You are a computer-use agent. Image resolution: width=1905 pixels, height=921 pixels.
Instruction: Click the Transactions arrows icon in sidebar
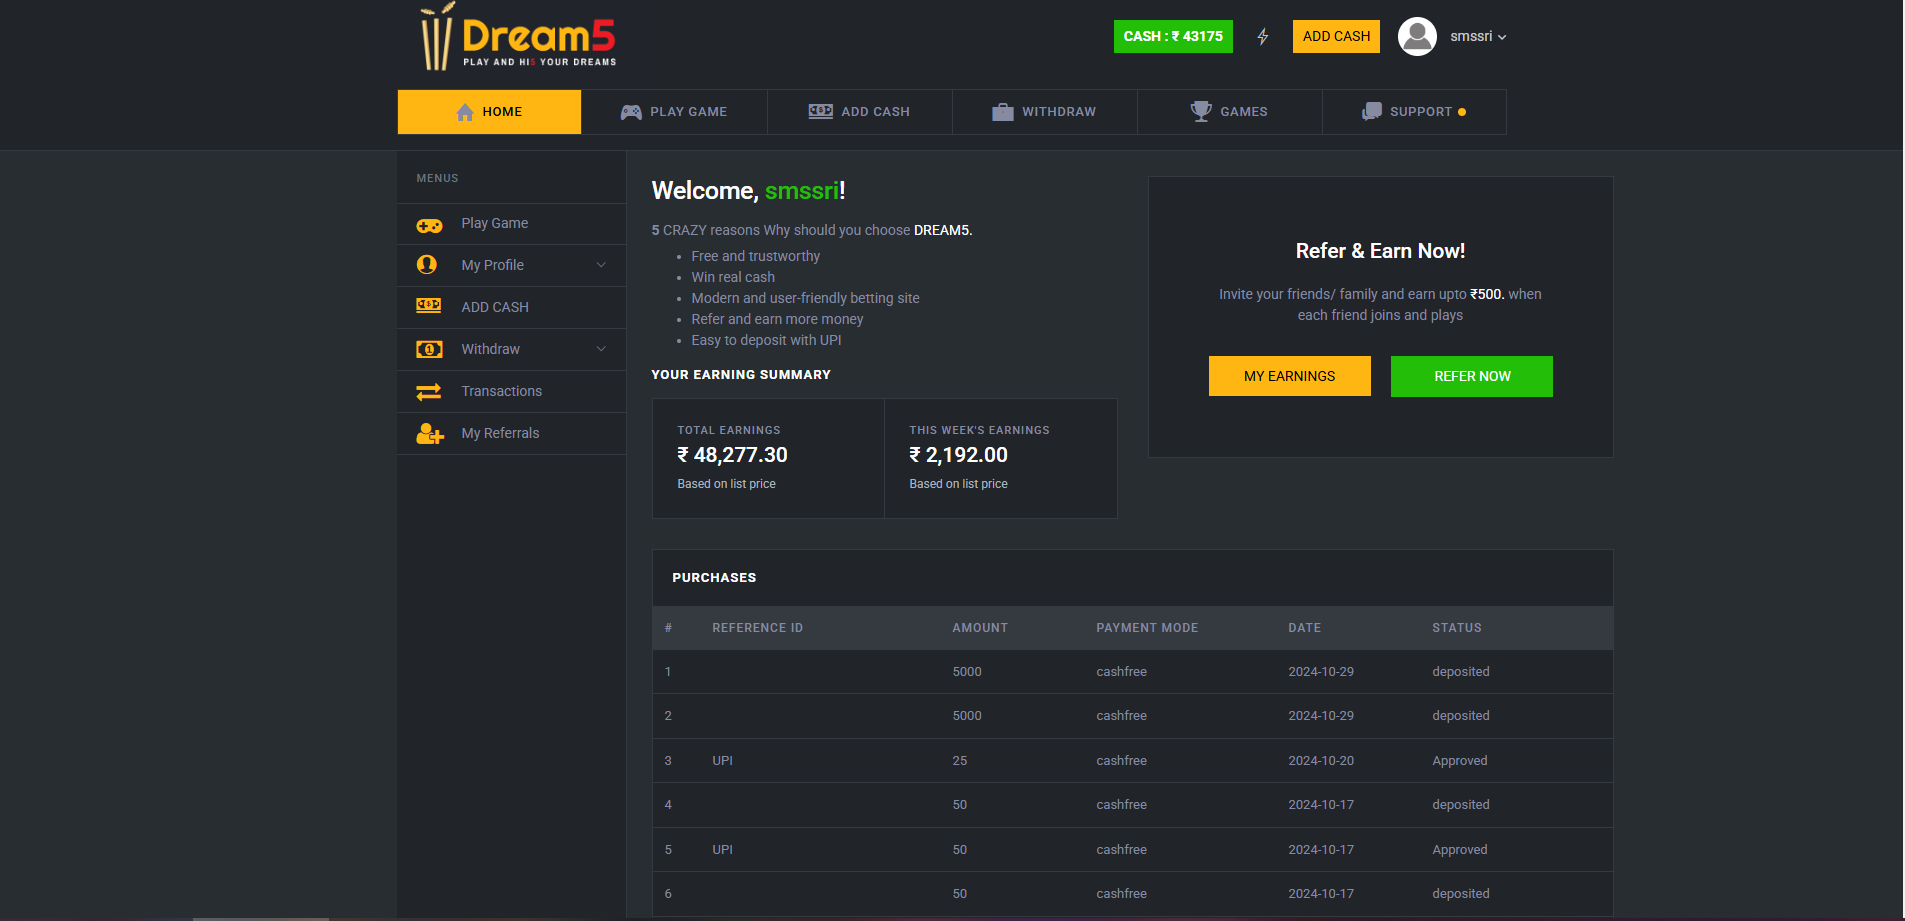pos(429,392)
